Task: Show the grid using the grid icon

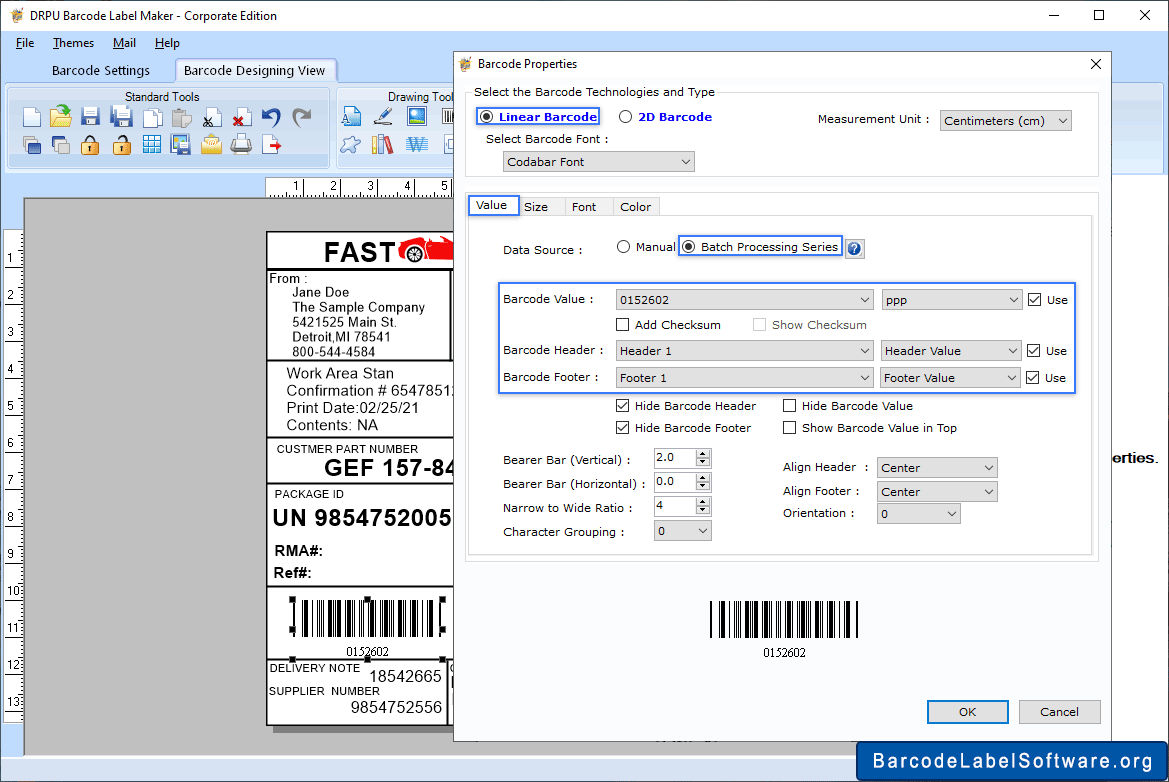Action: coord(151,144)
